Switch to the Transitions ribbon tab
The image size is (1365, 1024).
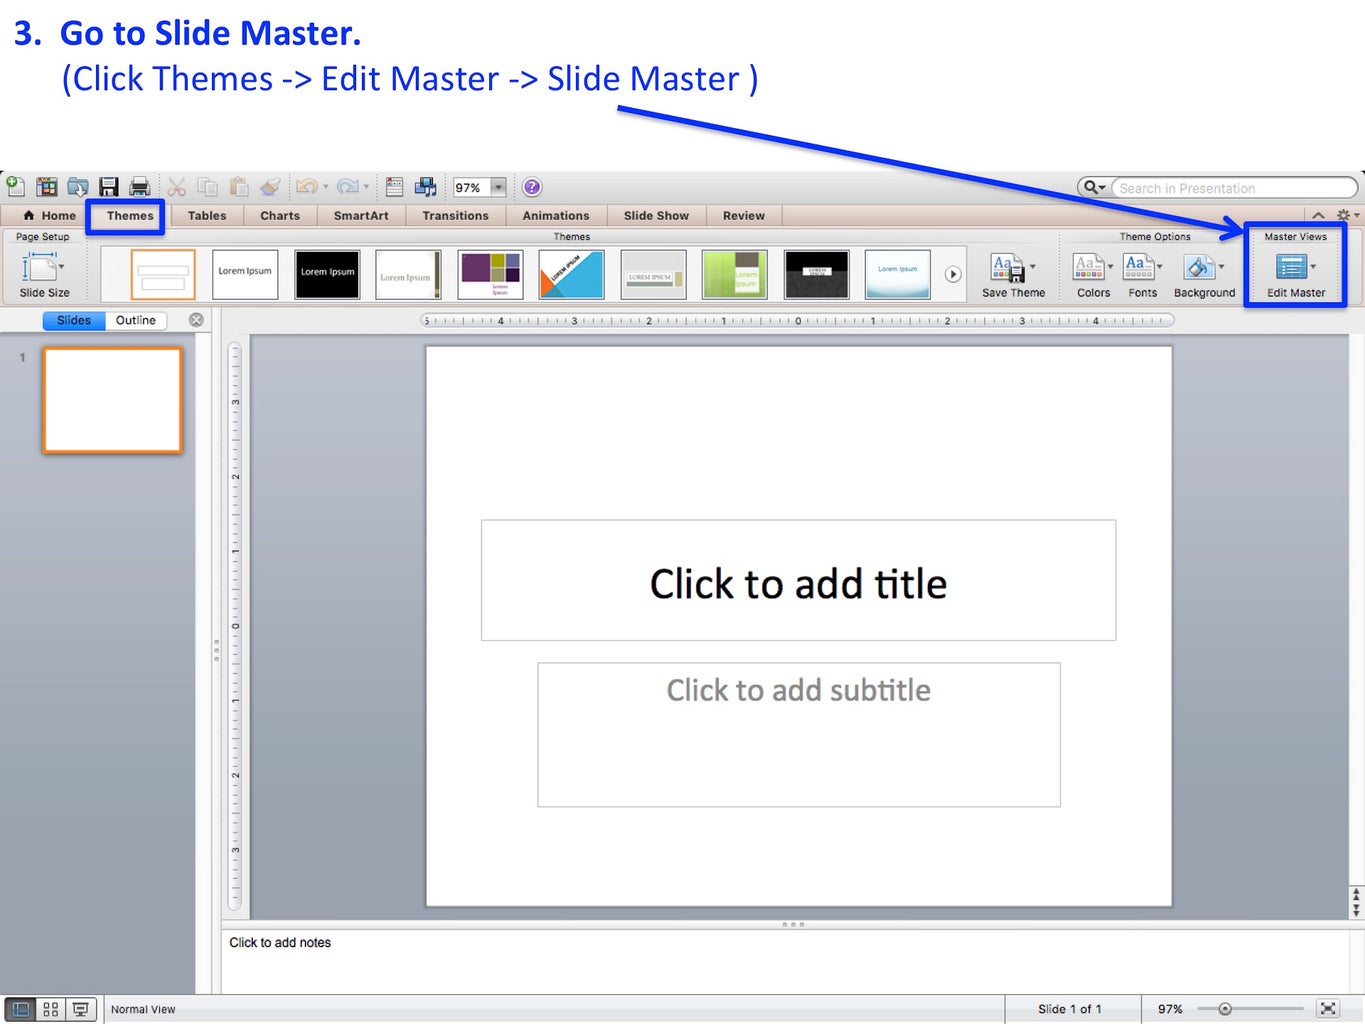(x=455, y=215)
